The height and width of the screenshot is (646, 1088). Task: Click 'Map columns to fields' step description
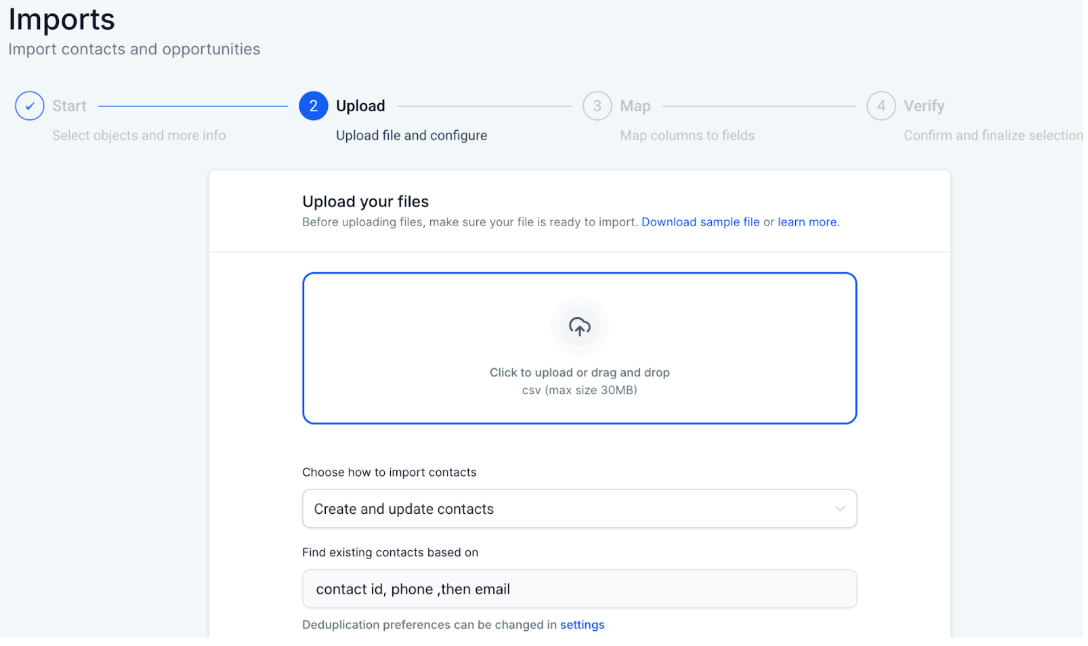click(687, 135)
